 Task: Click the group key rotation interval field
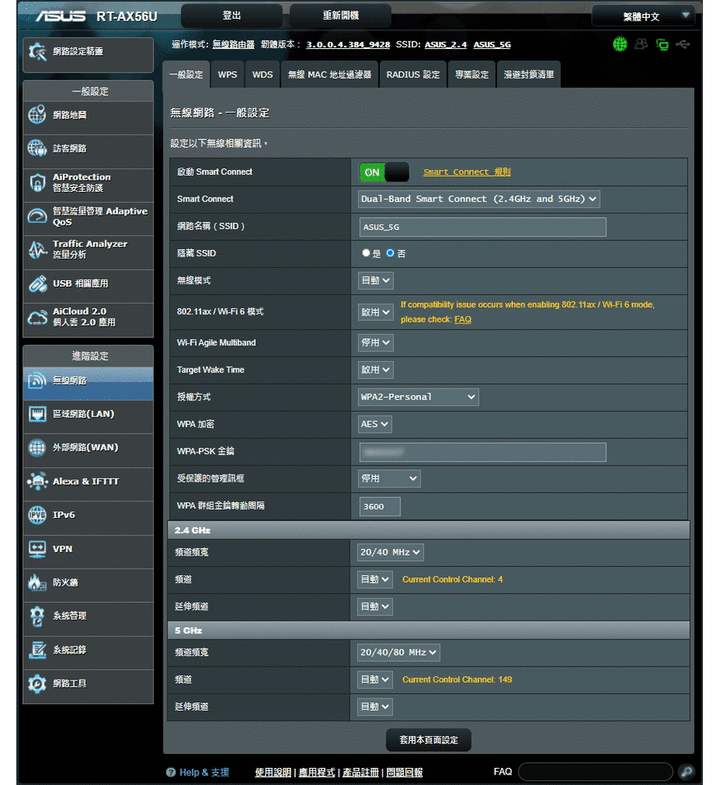click(380, 506)
